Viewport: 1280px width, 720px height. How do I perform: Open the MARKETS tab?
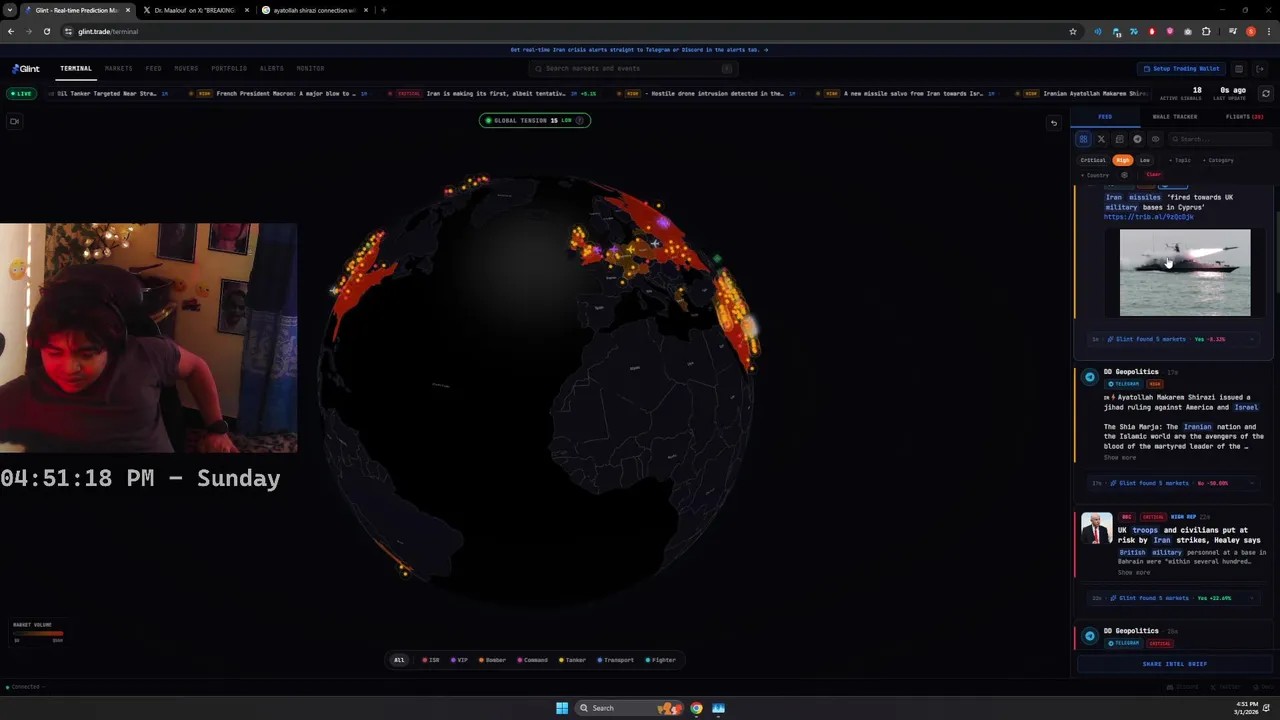(118, 69)
